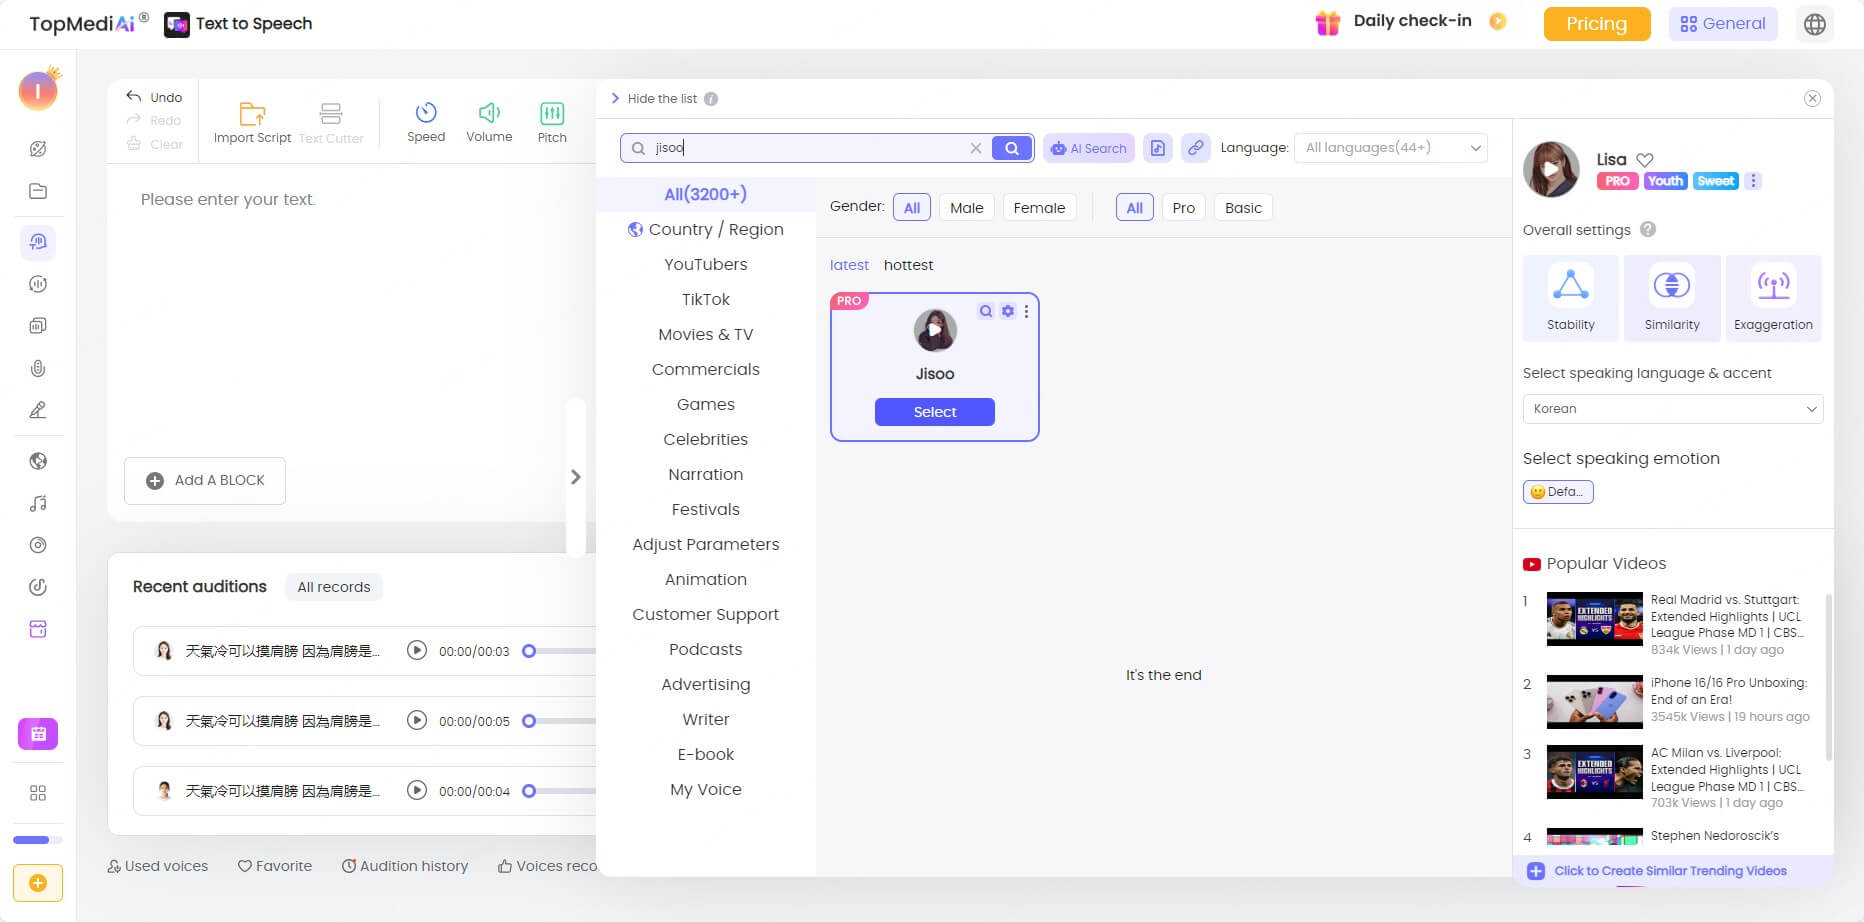Select Female gender filter
Viewport: 1864px width, 922px height.
click(1039, 208)
